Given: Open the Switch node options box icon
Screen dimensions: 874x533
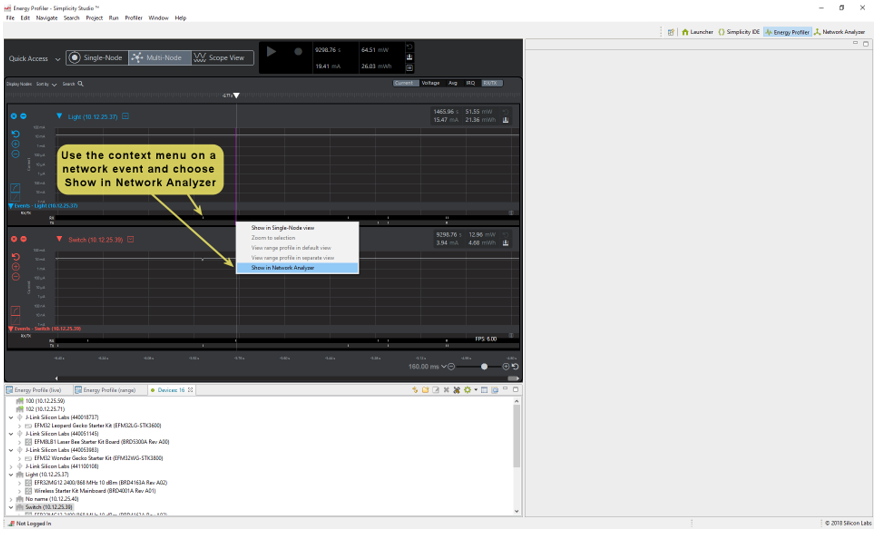Looking at the screenshot, I should coord(130,239).
